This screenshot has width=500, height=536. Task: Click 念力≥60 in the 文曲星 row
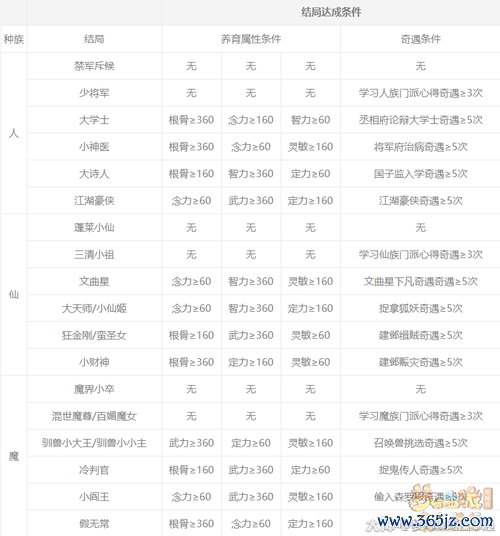191,282
